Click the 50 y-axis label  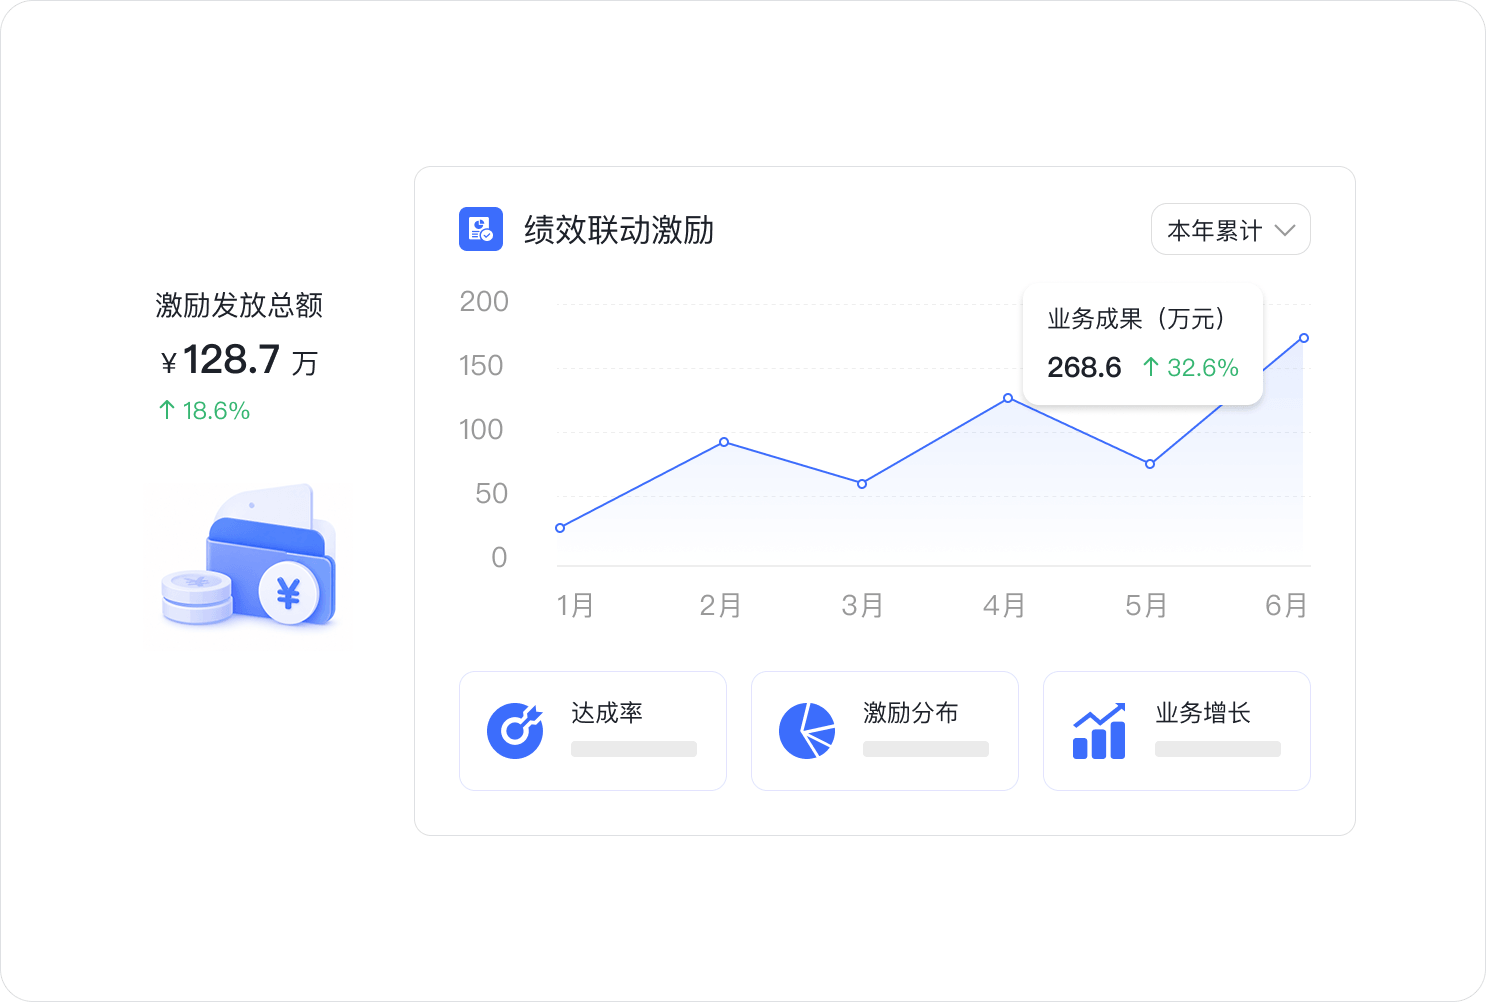pos(491,493)
